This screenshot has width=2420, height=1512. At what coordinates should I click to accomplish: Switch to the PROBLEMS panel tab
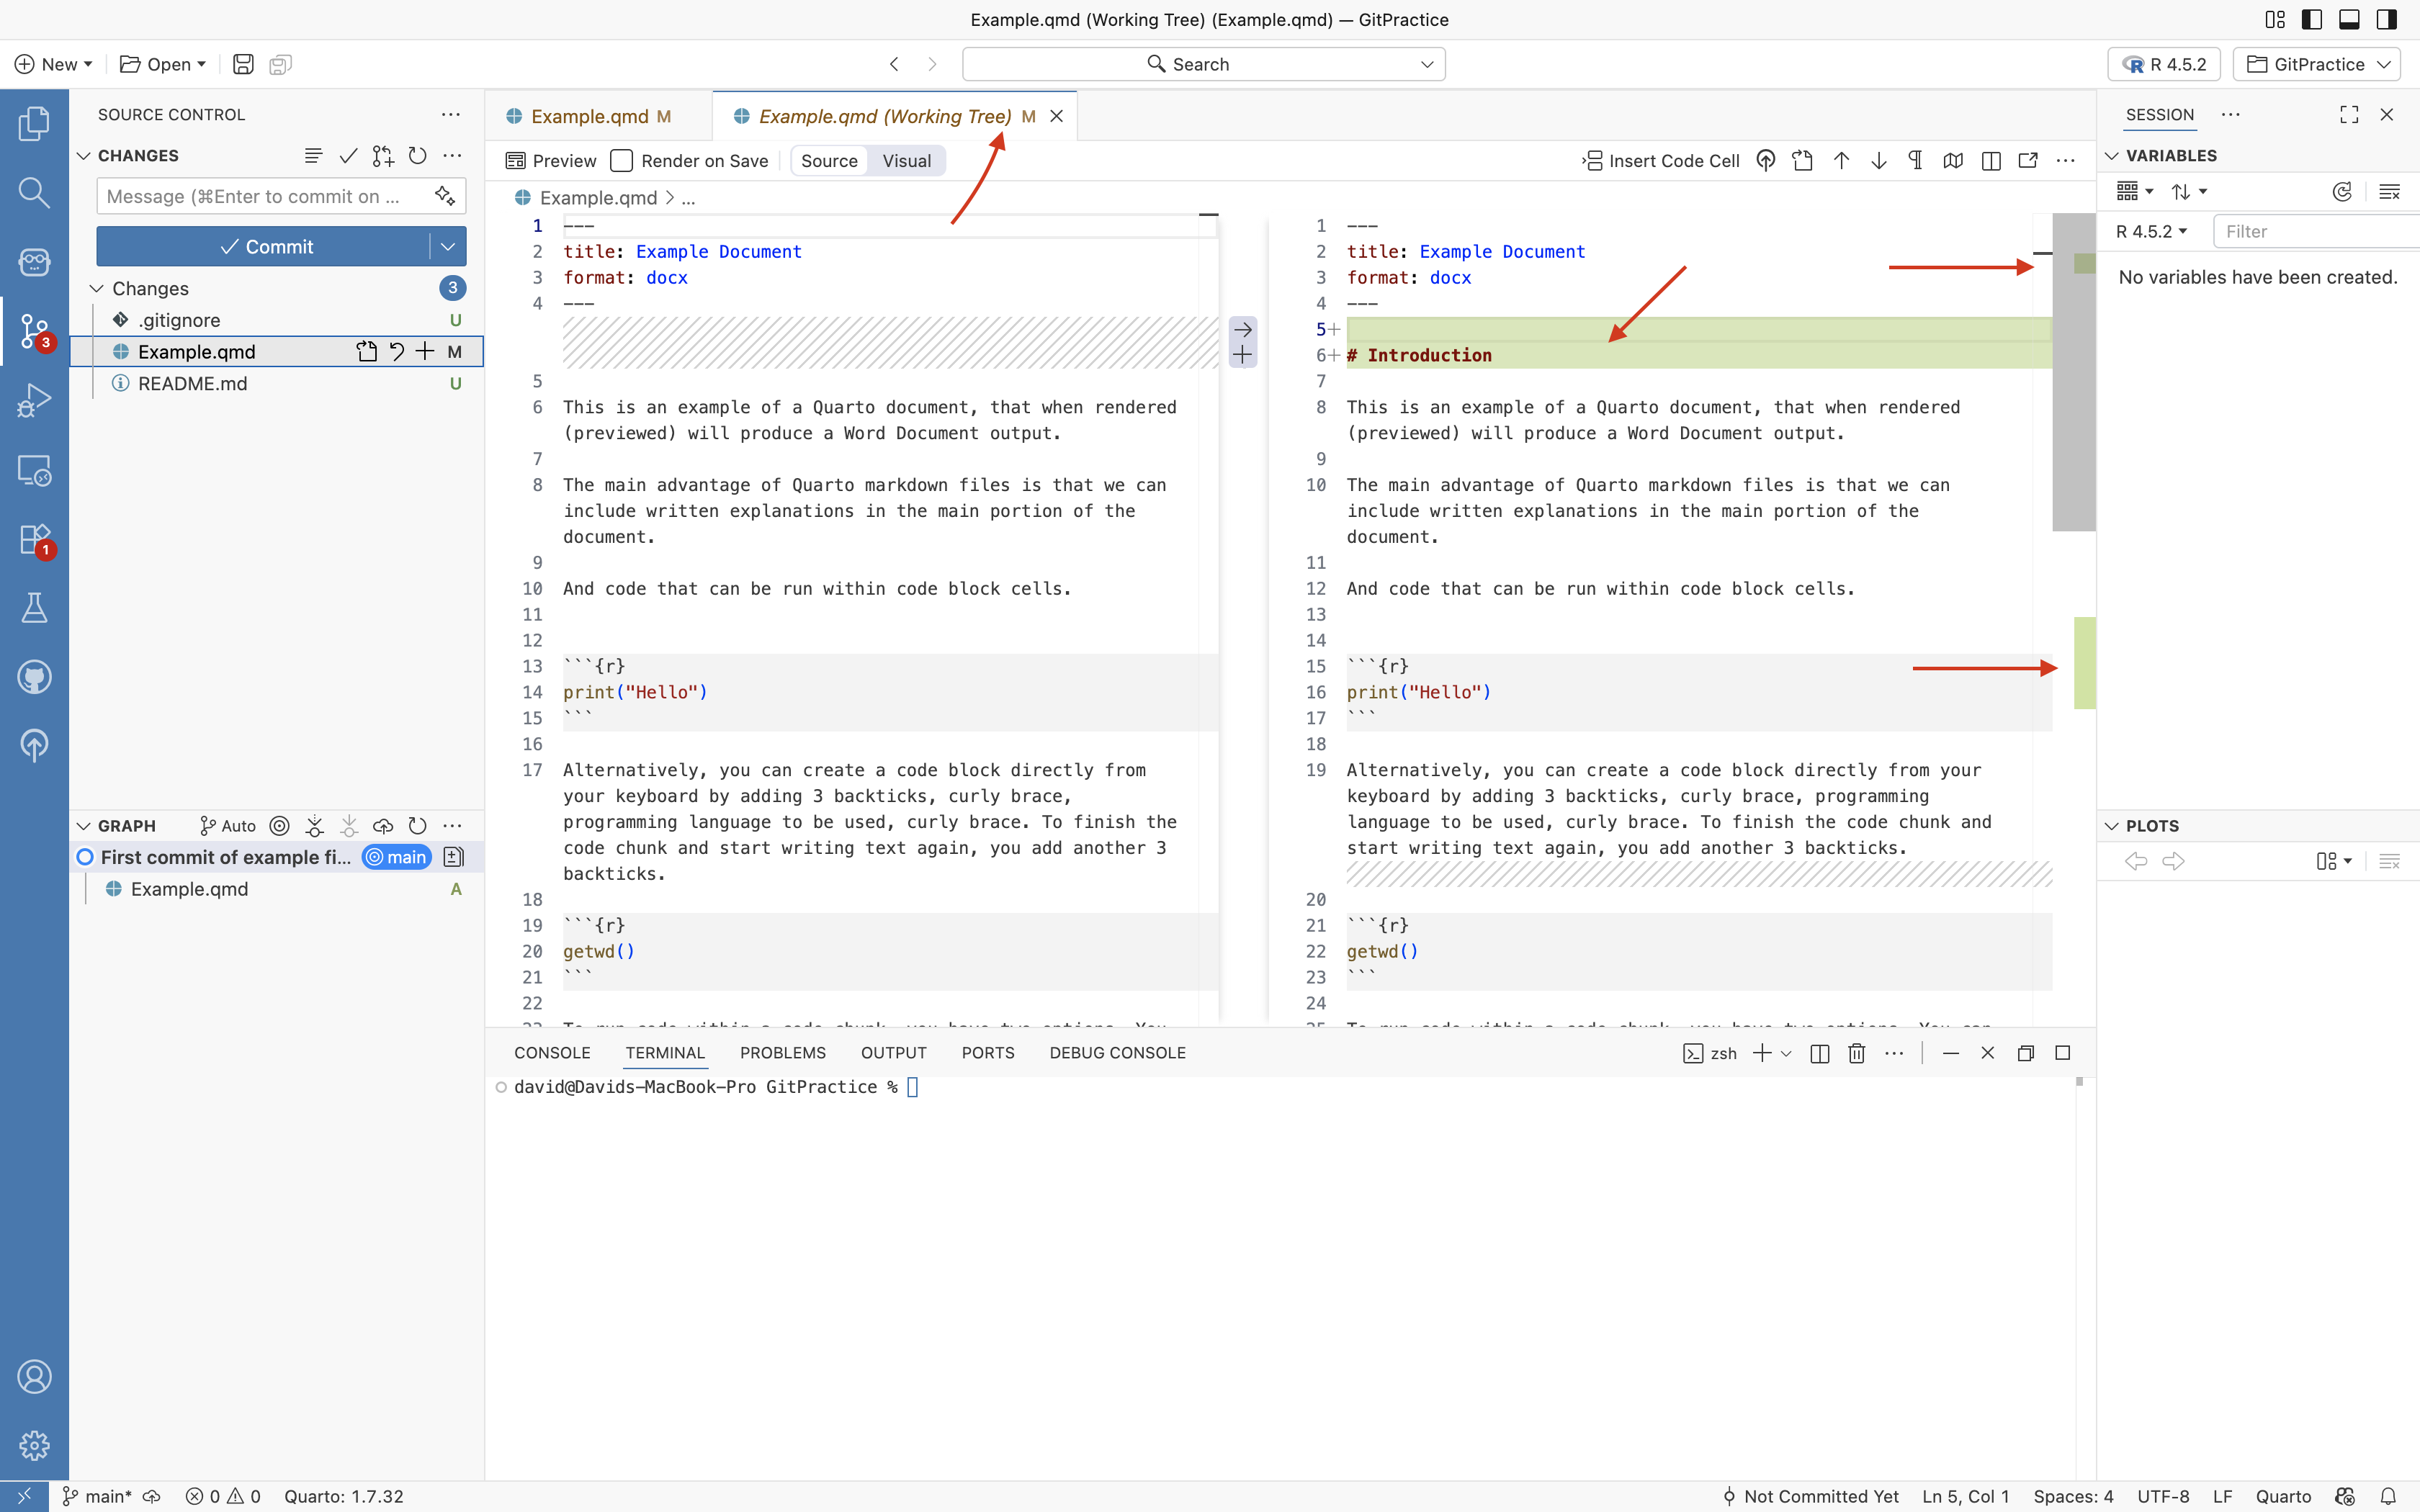(782, 1053)
